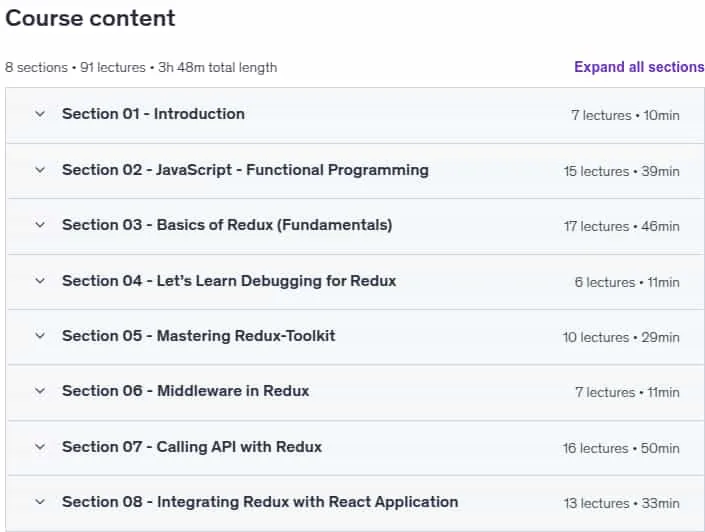Expand chevron for Section 08 Integrating Redux
Screen dimensions: 705x532
[x=40, y=502]
